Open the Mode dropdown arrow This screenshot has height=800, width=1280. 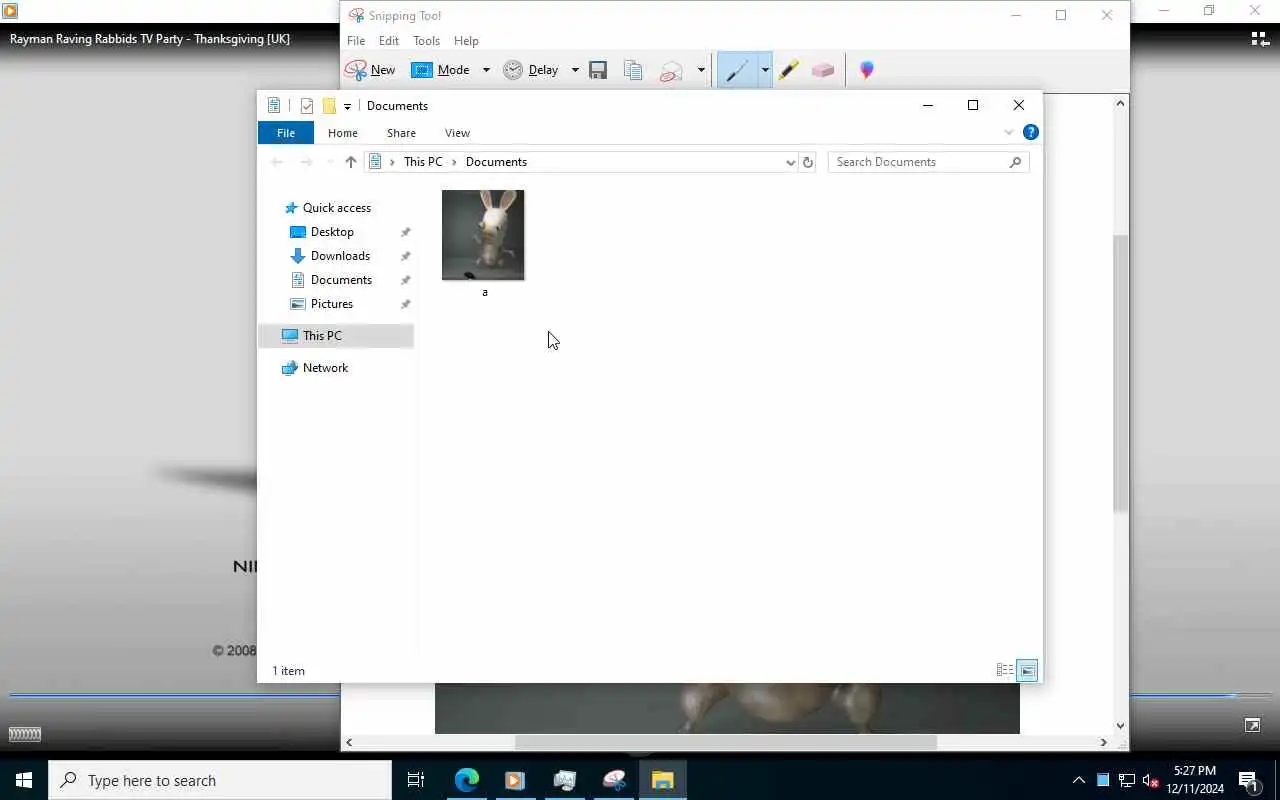point(486,70)
